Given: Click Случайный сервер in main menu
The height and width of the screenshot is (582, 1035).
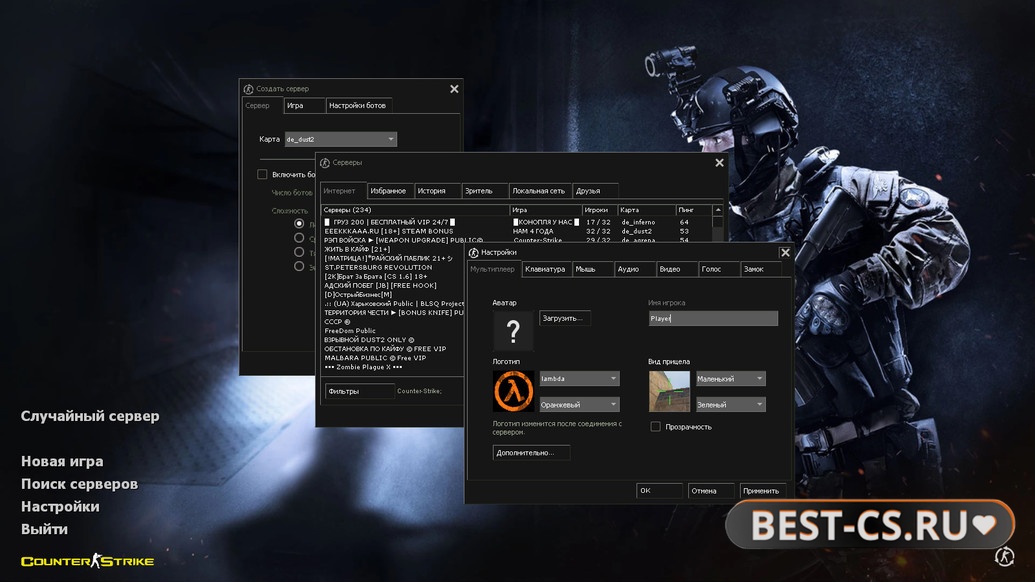Looking at the screenshot, I should 90,416.
